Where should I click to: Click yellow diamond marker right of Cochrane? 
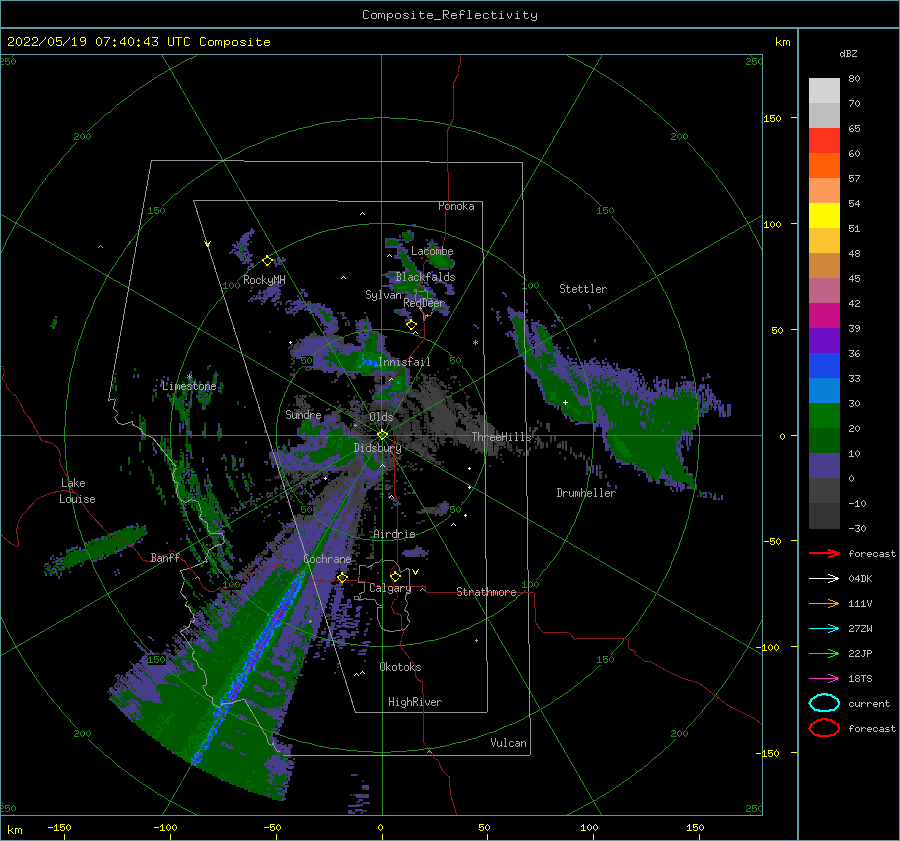342,577
